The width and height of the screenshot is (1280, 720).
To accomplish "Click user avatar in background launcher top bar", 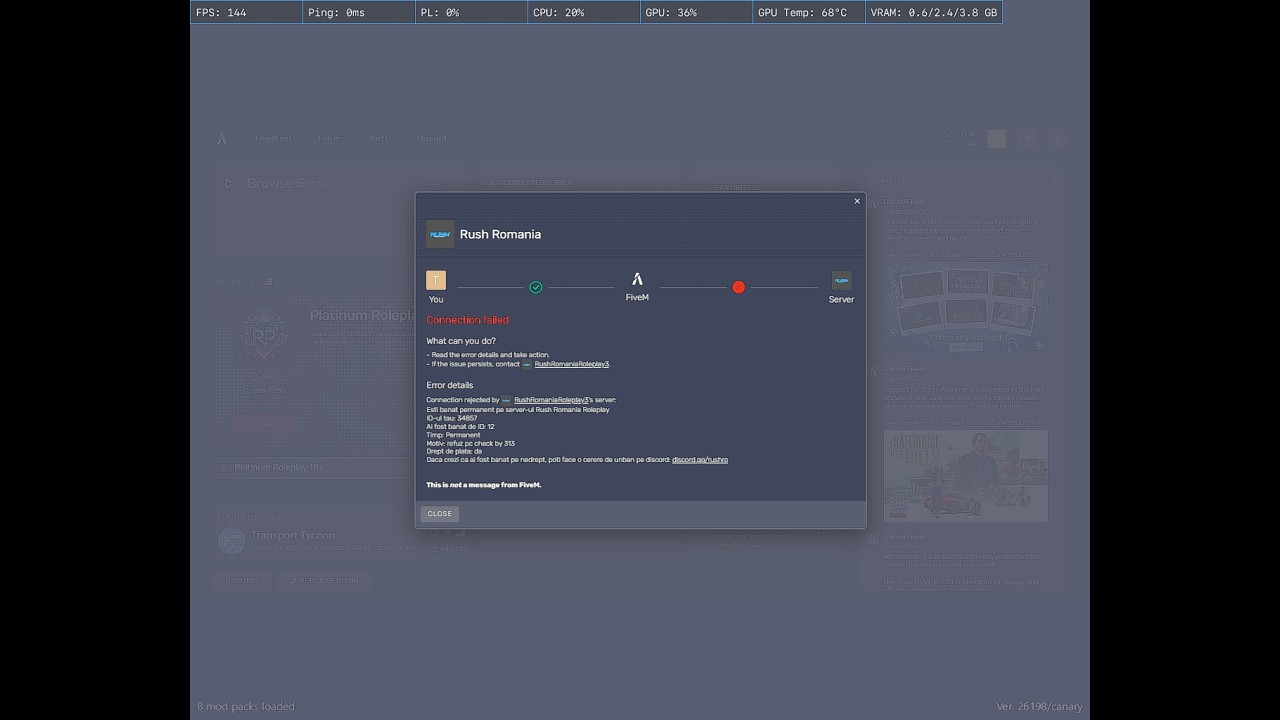I will click(996, 139).
